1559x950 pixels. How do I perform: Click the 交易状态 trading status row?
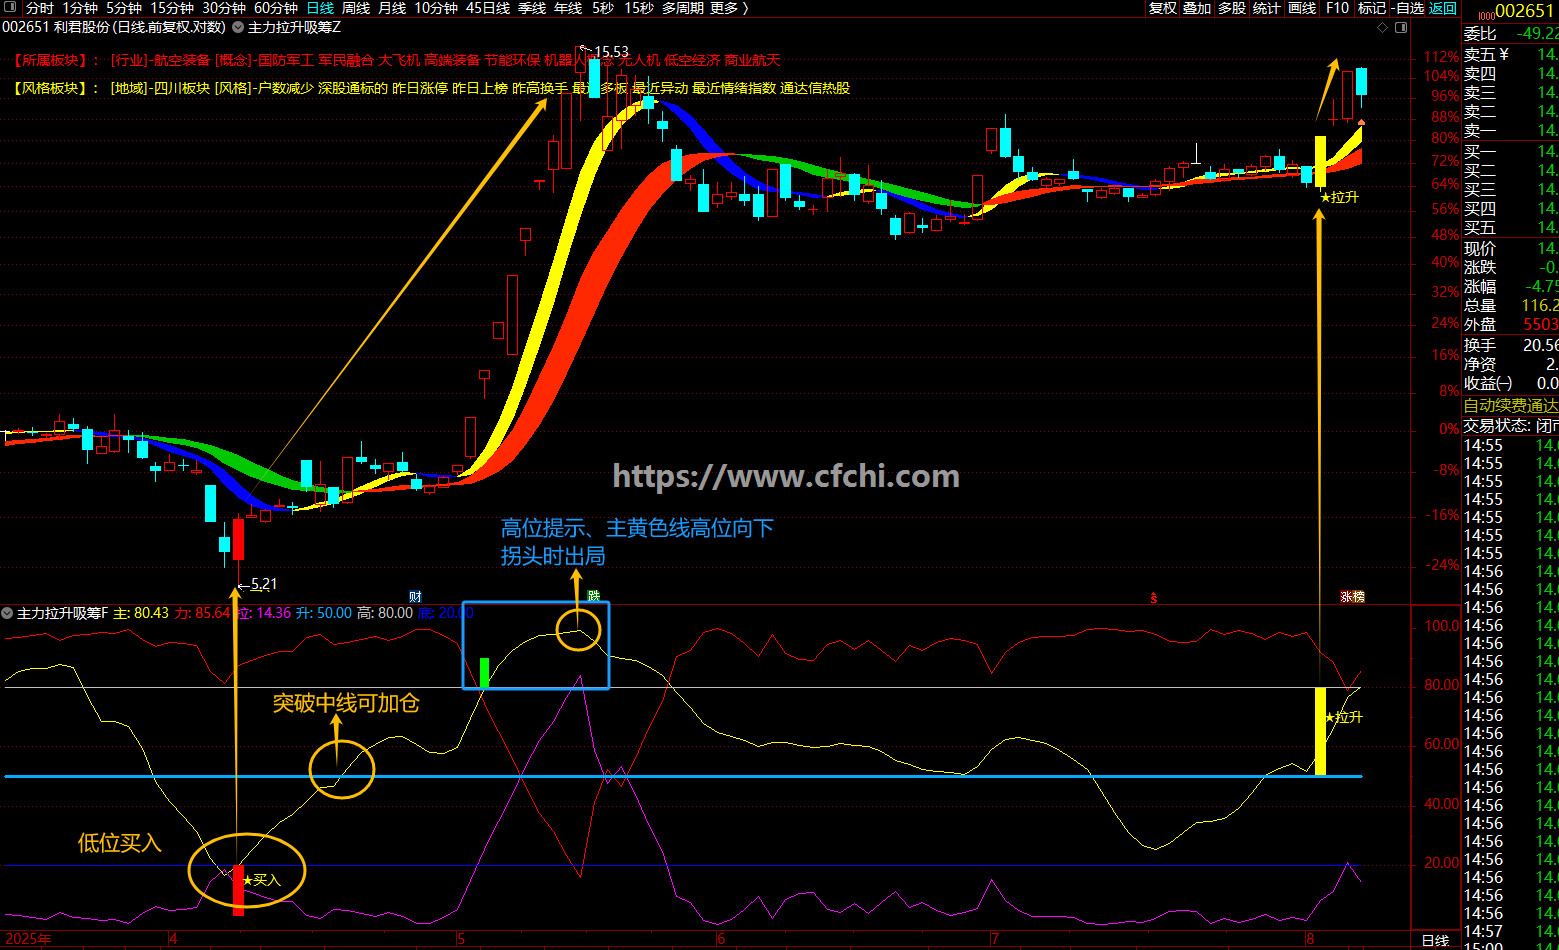coord(1511,425)
